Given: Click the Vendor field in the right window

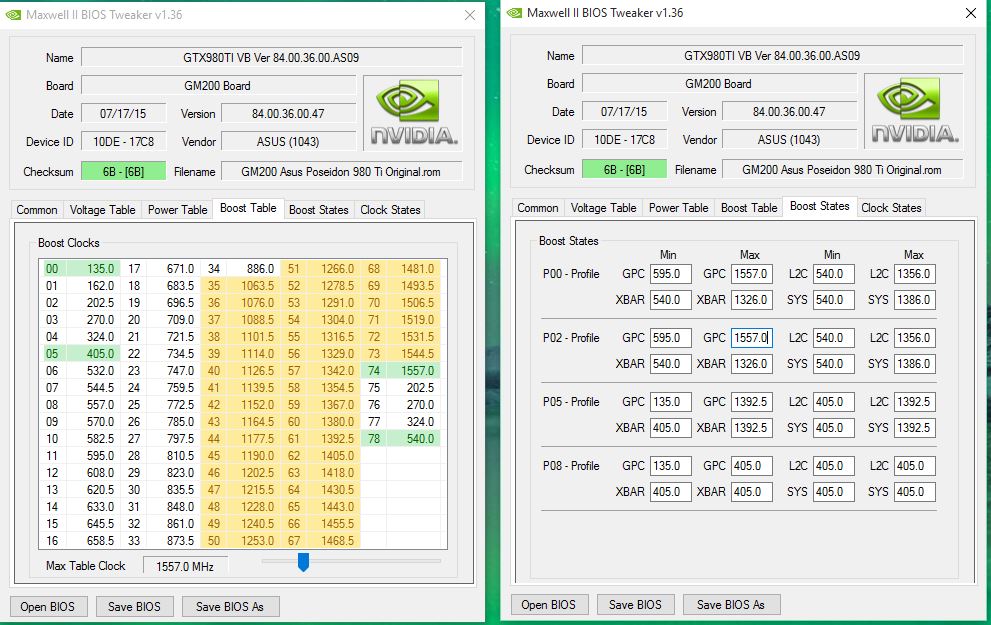Looking at the screenshot, I should pos(789,140).
